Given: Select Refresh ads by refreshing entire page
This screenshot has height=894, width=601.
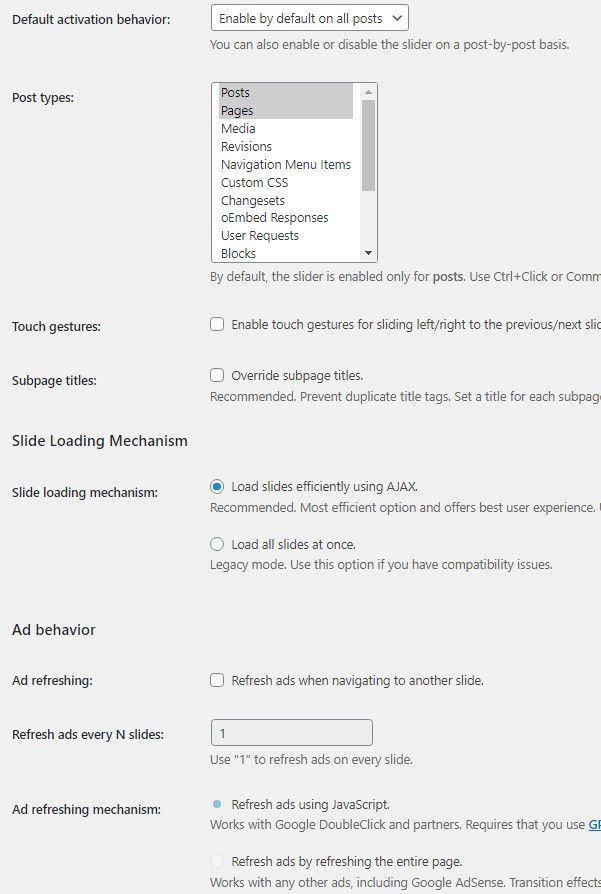Looking at the screenshot, I should [x=217, y=862].
